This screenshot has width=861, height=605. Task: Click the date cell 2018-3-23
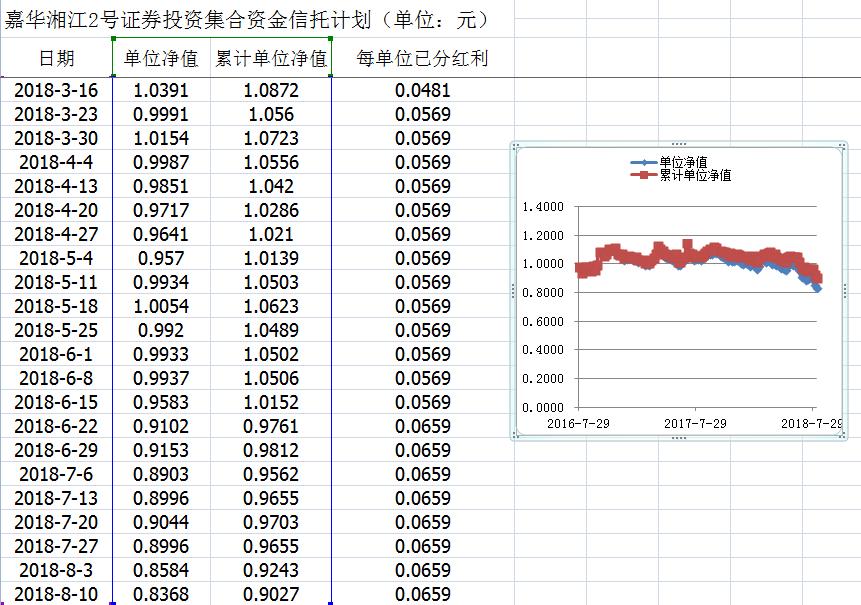point(56,114)
